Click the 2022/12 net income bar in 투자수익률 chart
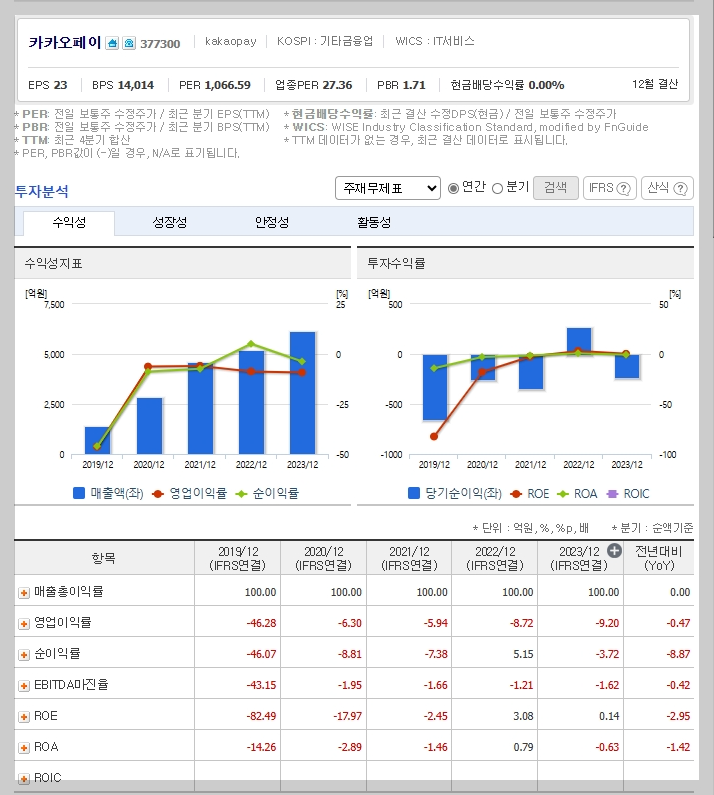Screen dimensions: 714x795 click(x=579, y=341)
